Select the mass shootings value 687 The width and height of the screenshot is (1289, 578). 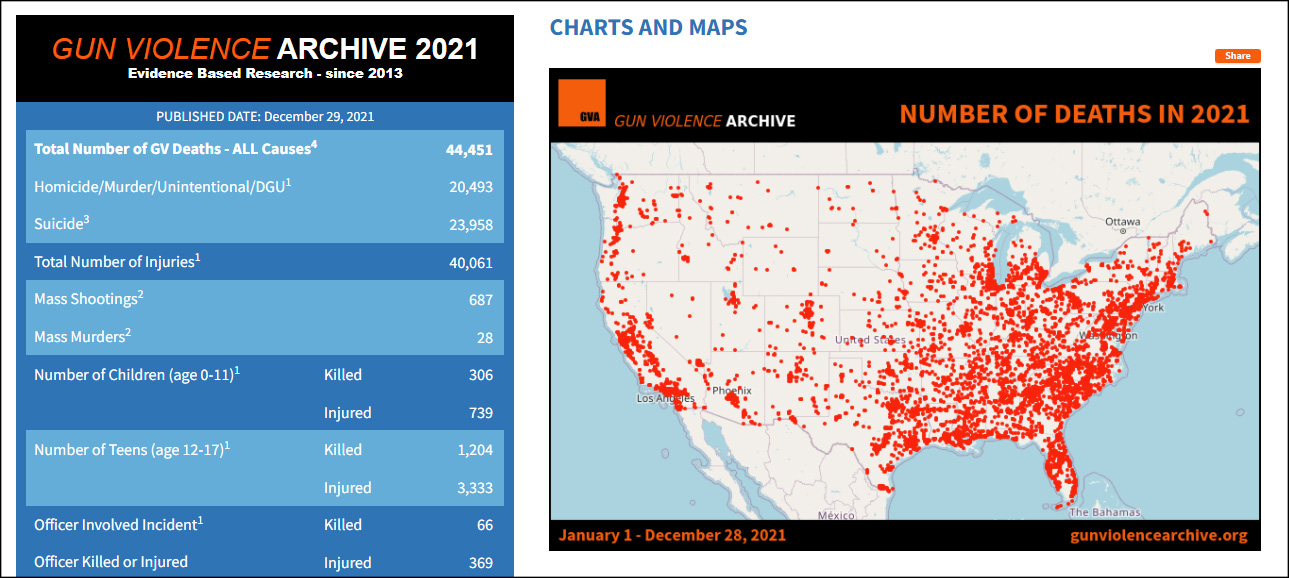481,300
